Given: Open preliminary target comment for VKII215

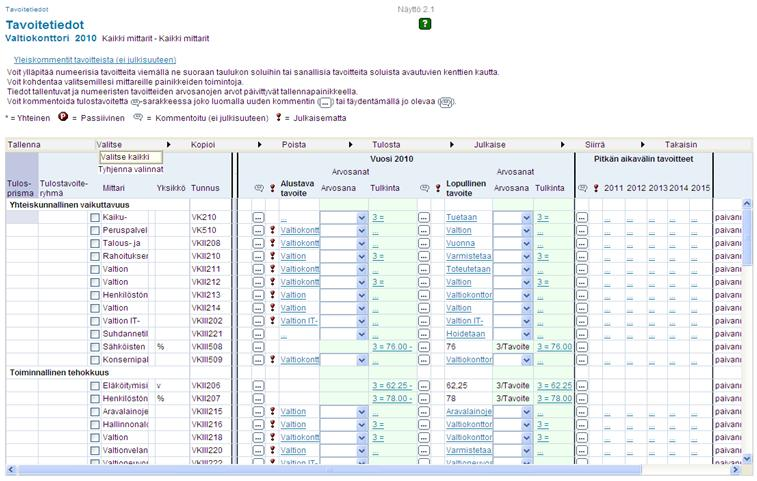Looking at the screenshot, I should [x=258, y=412].
